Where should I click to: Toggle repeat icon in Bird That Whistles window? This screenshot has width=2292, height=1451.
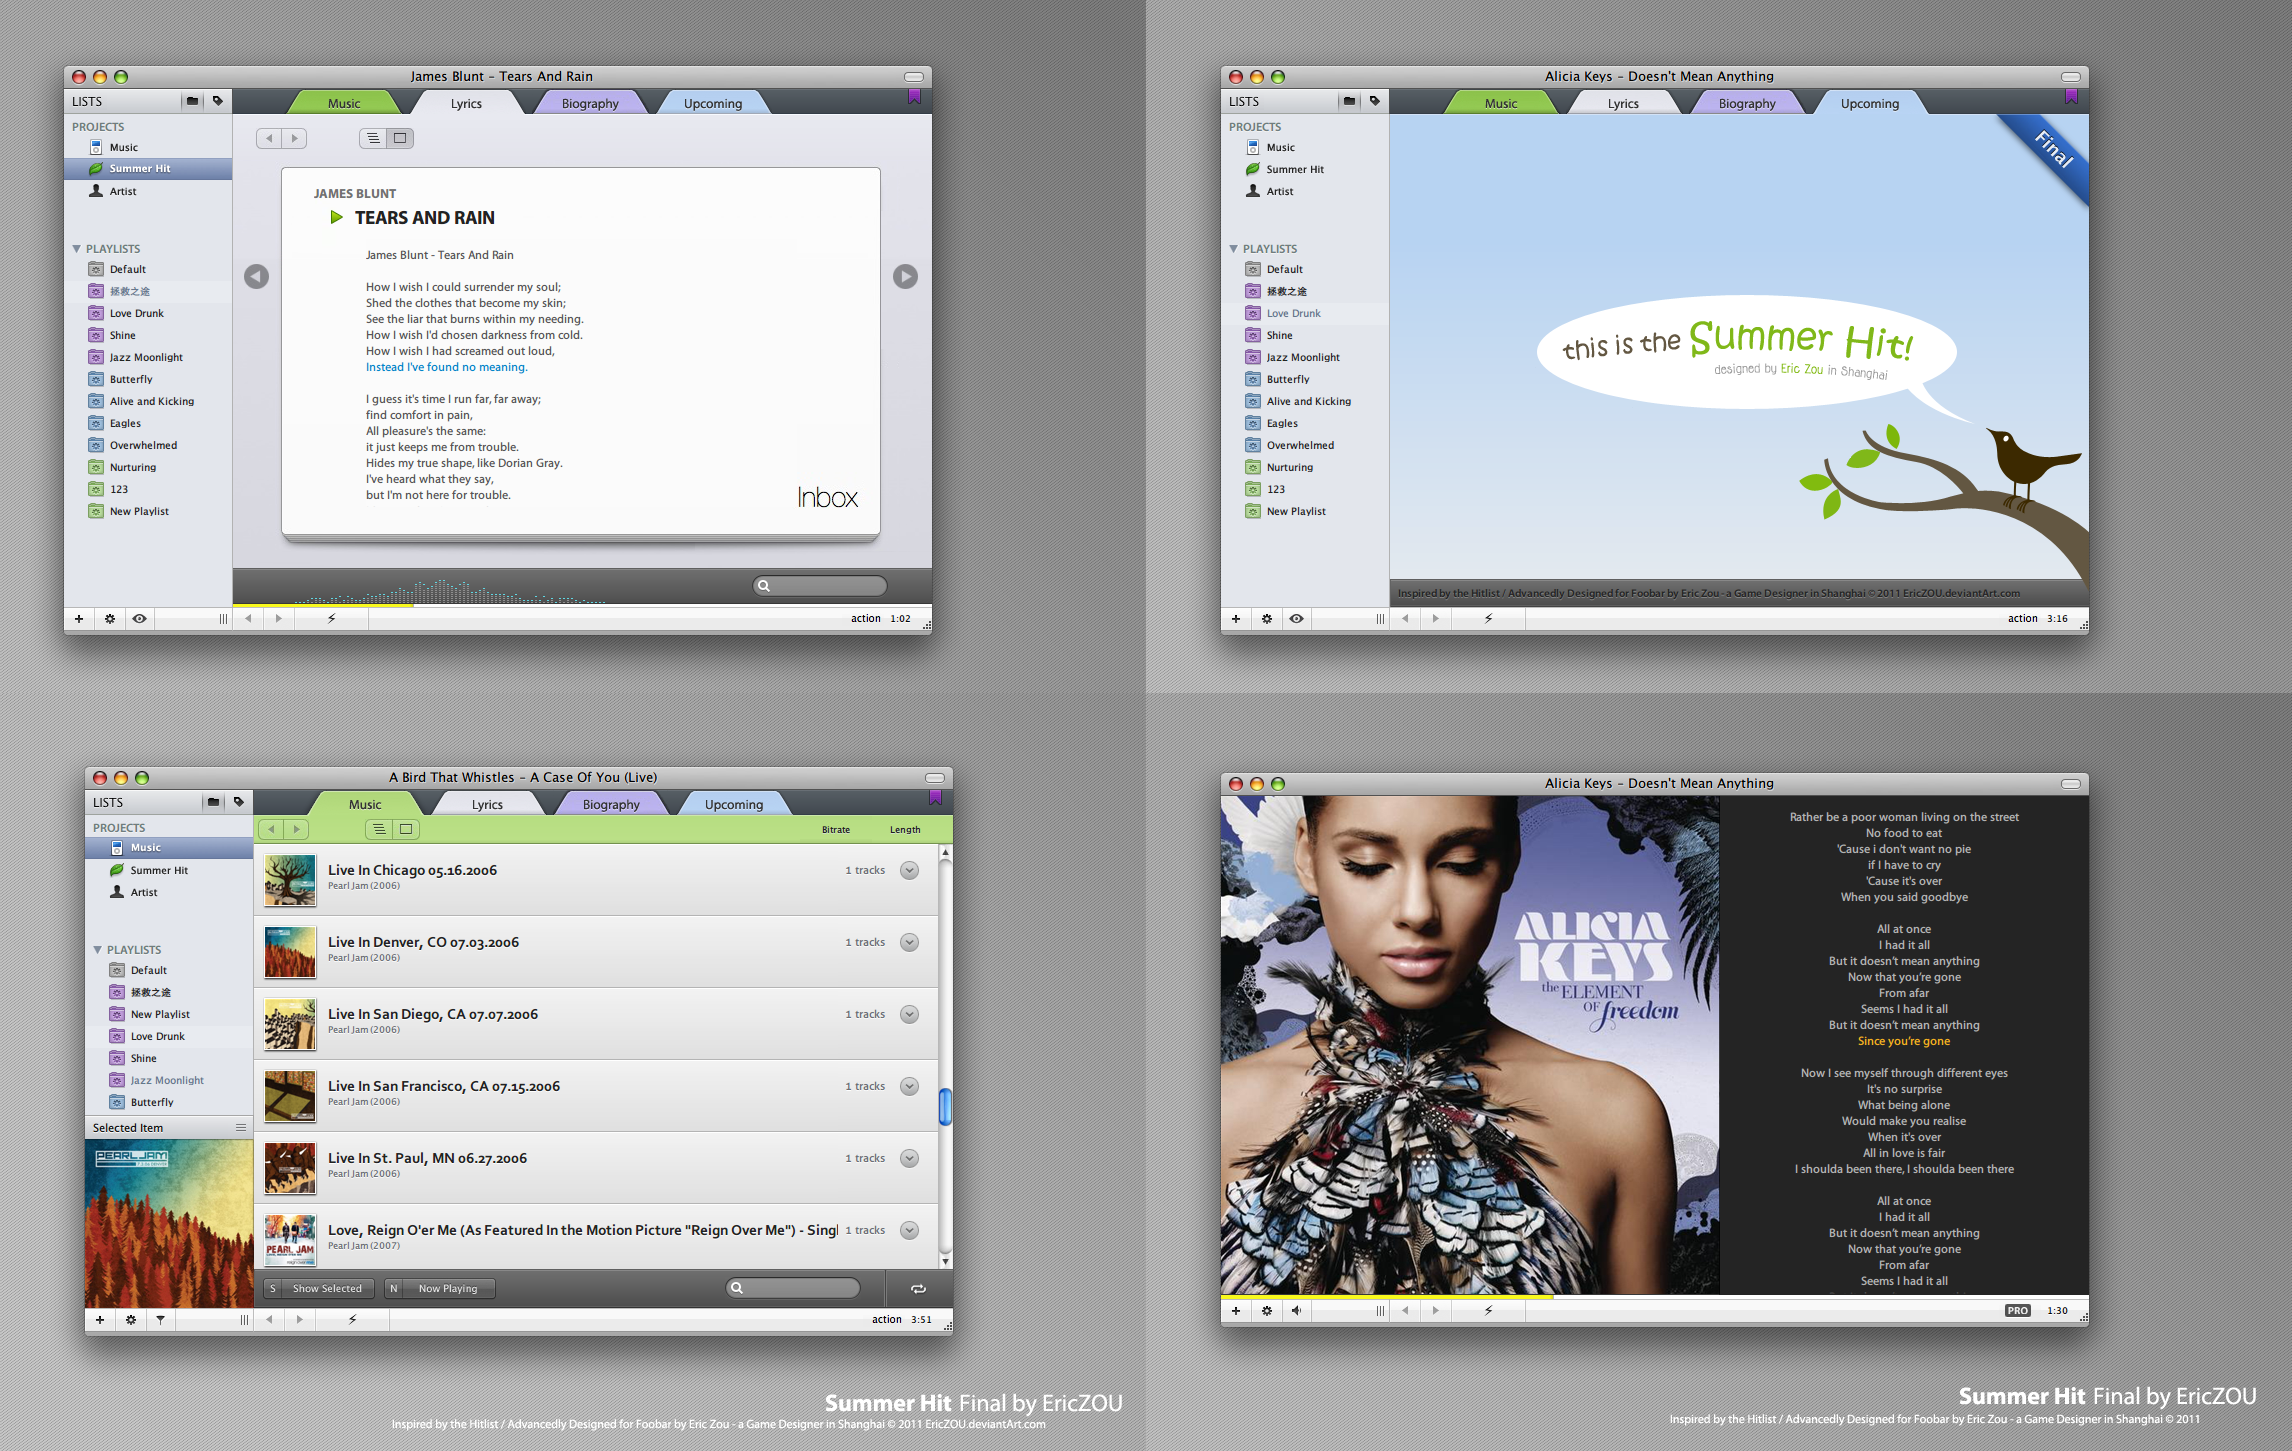tap(918, 1288)
